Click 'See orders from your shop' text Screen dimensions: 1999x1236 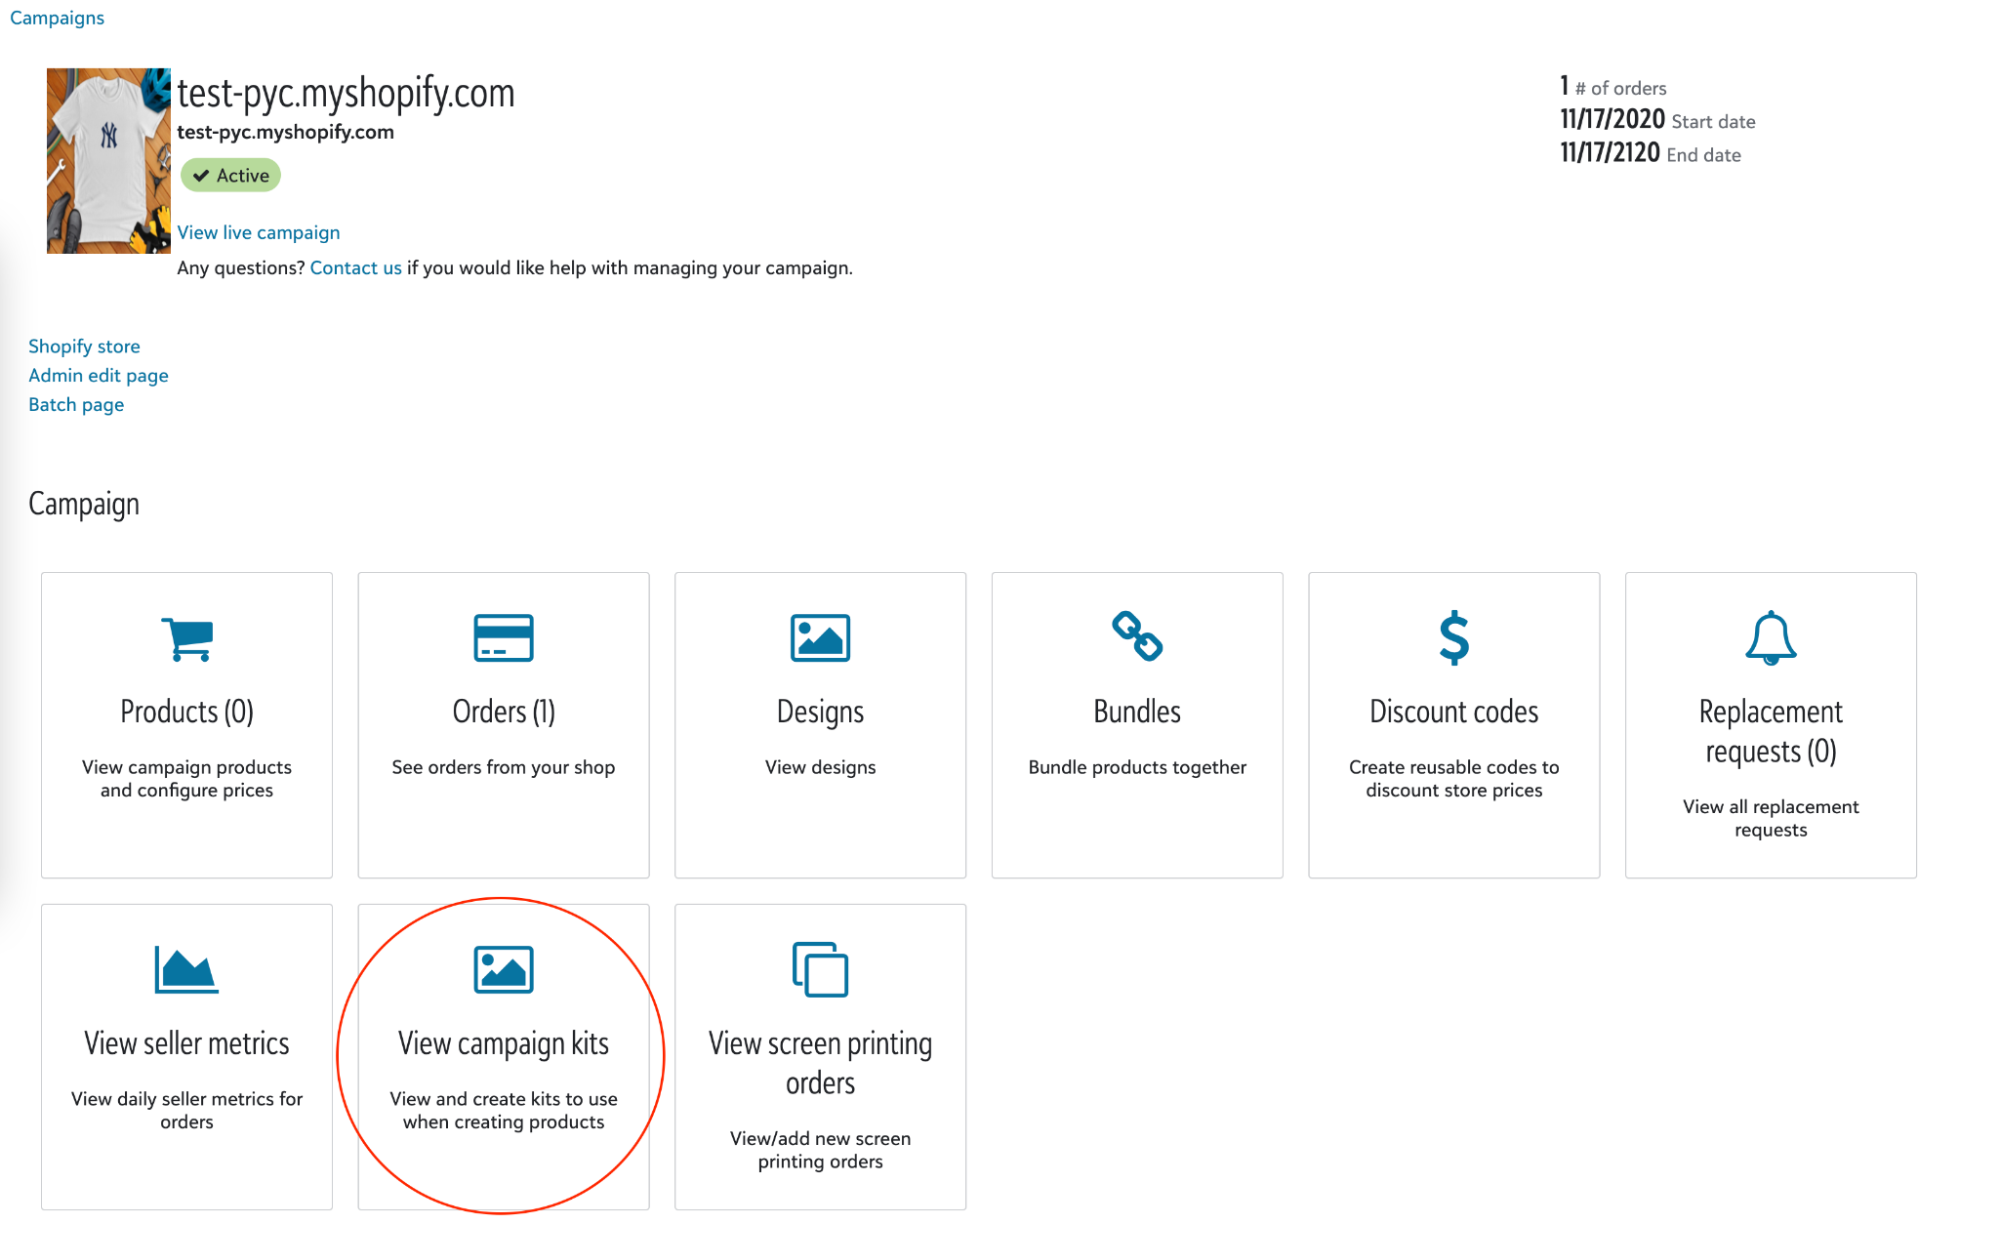point(503,767)
